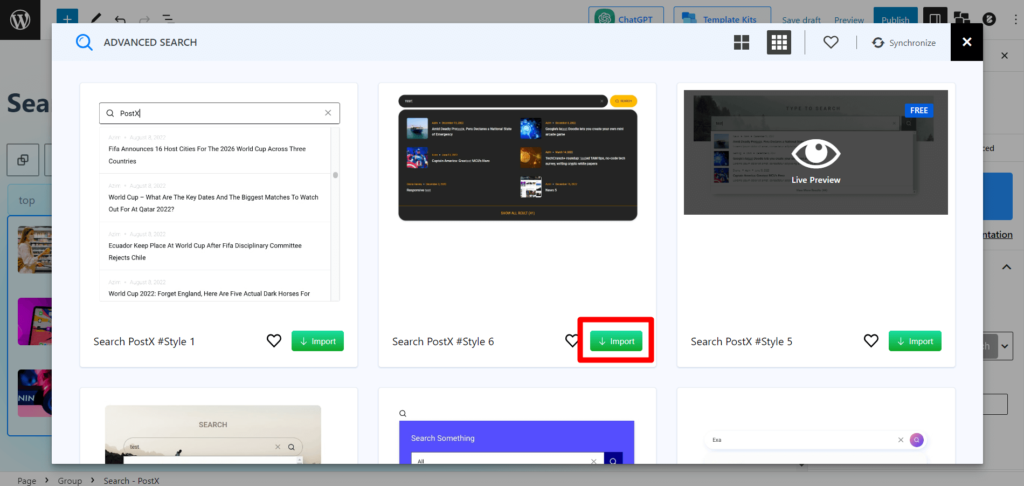Click the ChatGPT button

click(626, 19)
